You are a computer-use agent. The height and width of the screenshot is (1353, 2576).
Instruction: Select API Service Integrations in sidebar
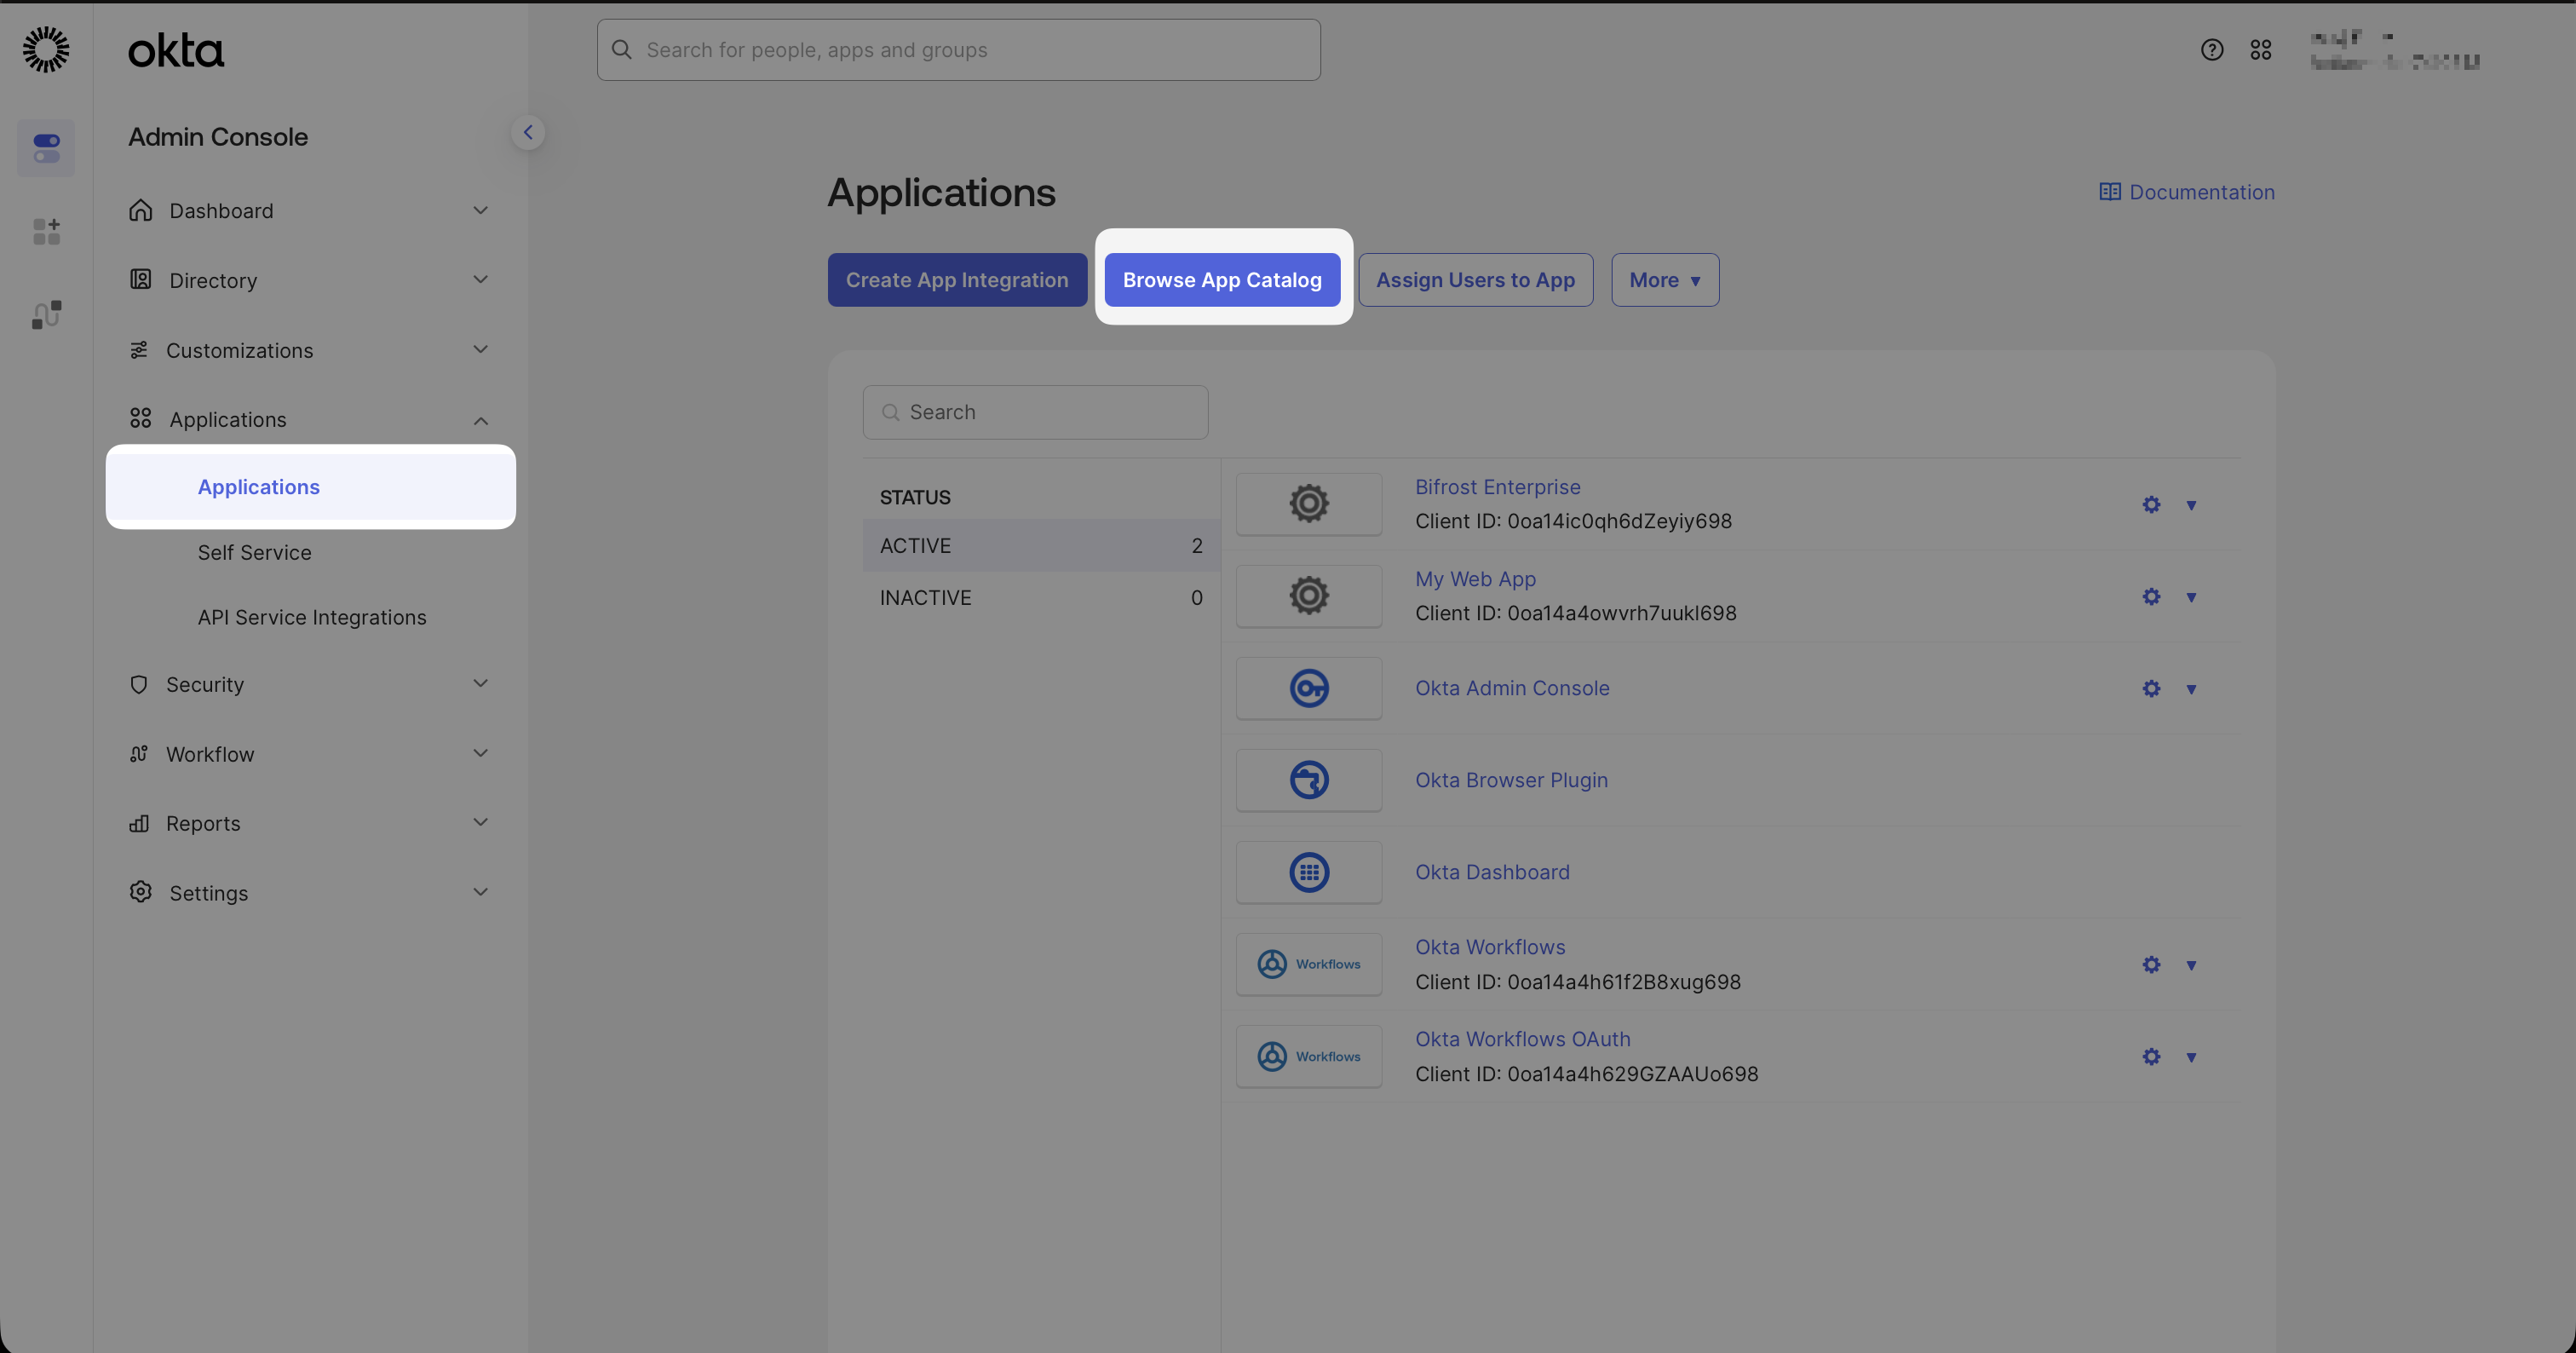(x=312, y=617)
